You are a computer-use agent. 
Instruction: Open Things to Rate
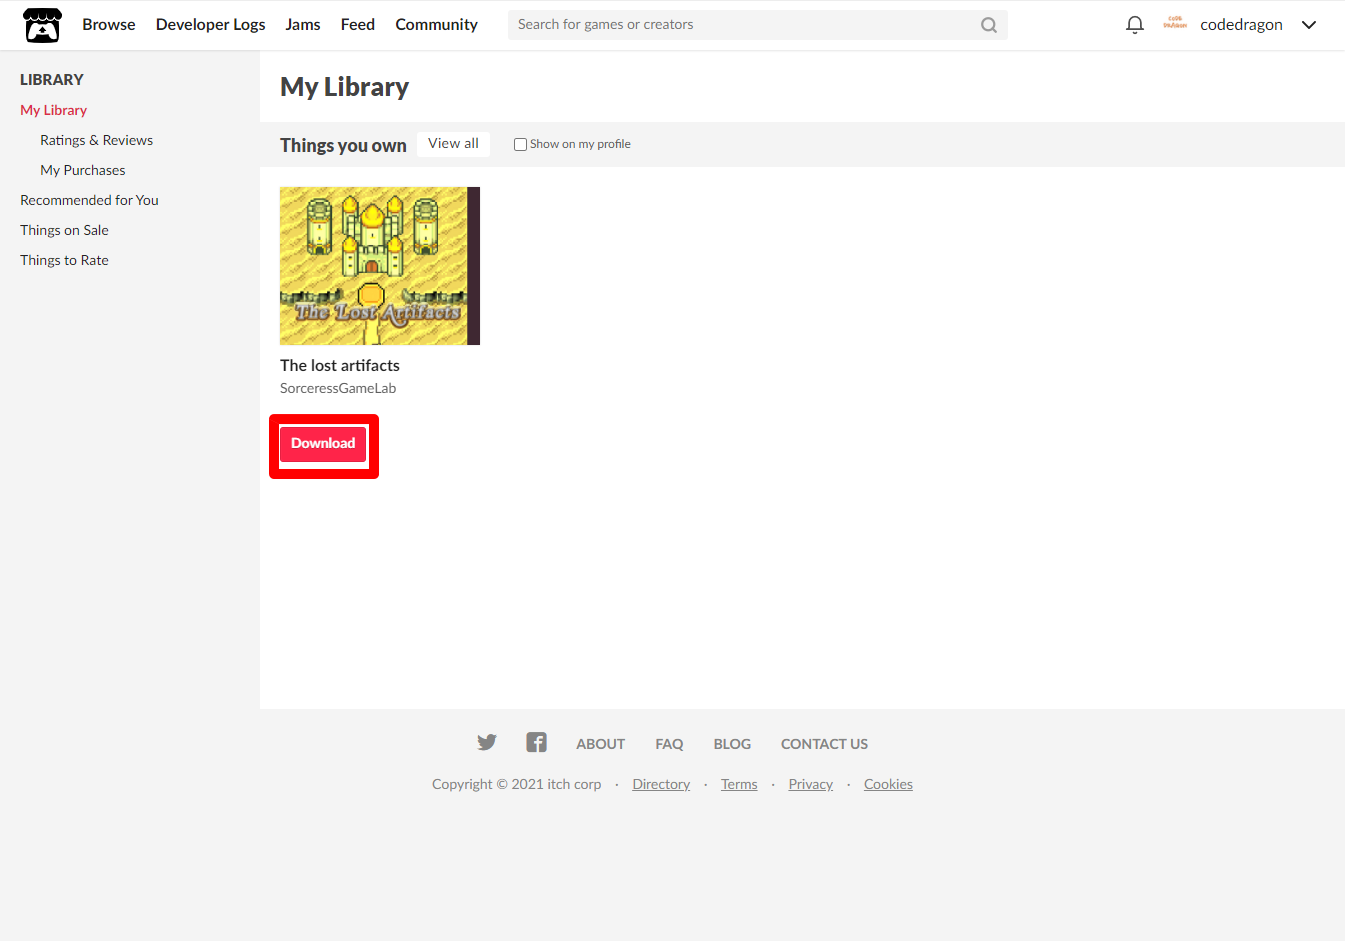pos(65,260)
